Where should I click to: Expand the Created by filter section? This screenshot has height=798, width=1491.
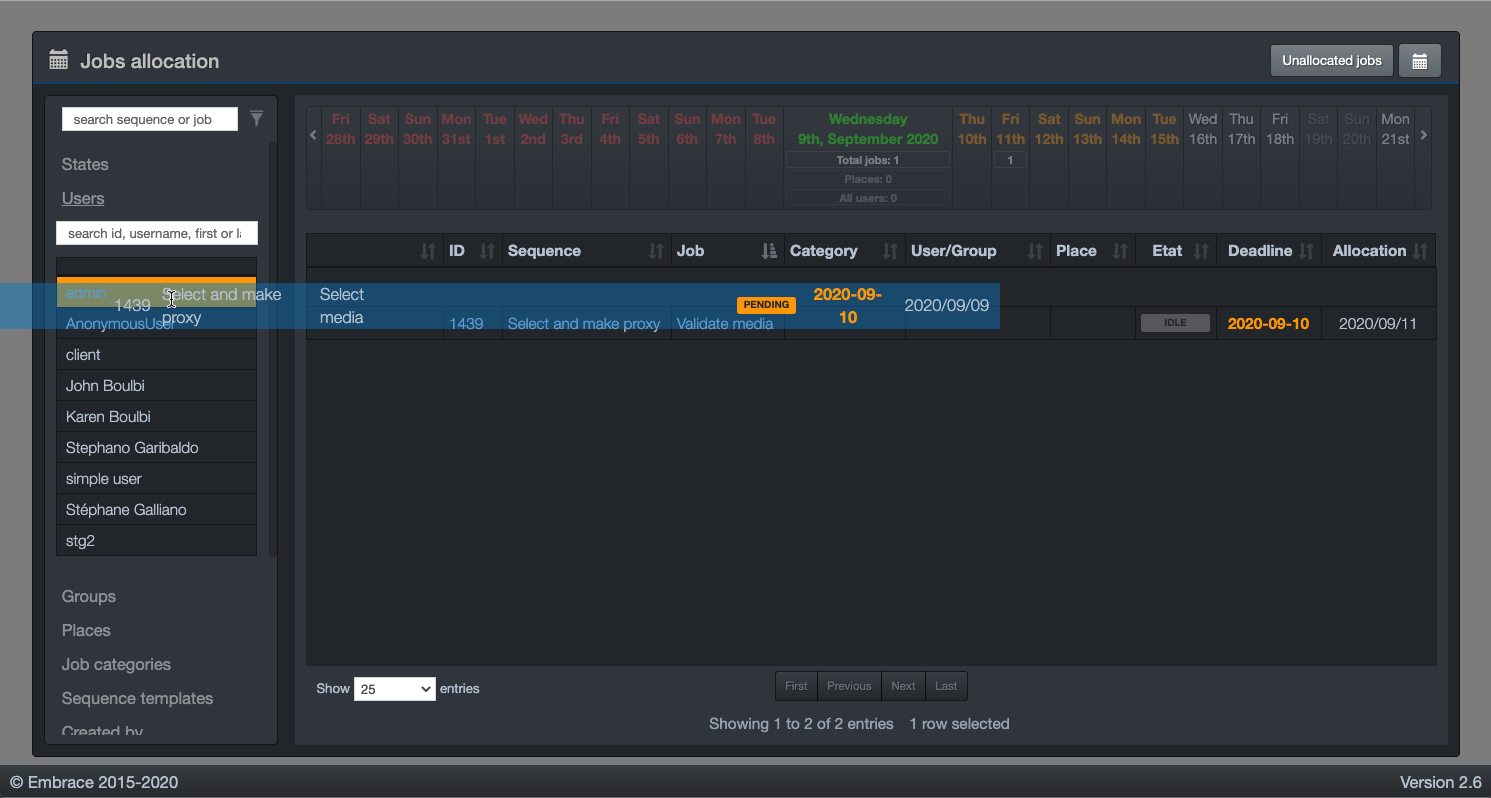[x=102, y=731]
